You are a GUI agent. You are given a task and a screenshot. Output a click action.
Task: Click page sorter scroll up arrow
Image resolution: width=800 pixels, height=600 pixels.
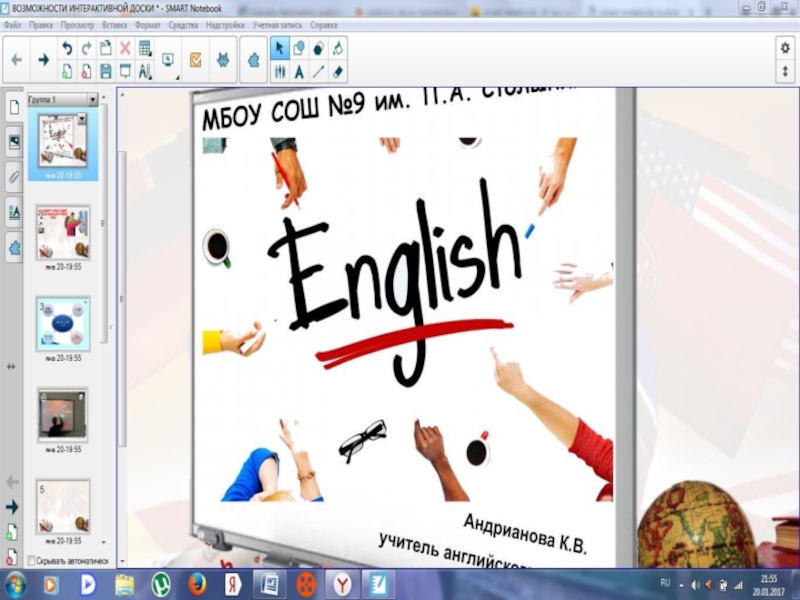(x=104, y=97)
